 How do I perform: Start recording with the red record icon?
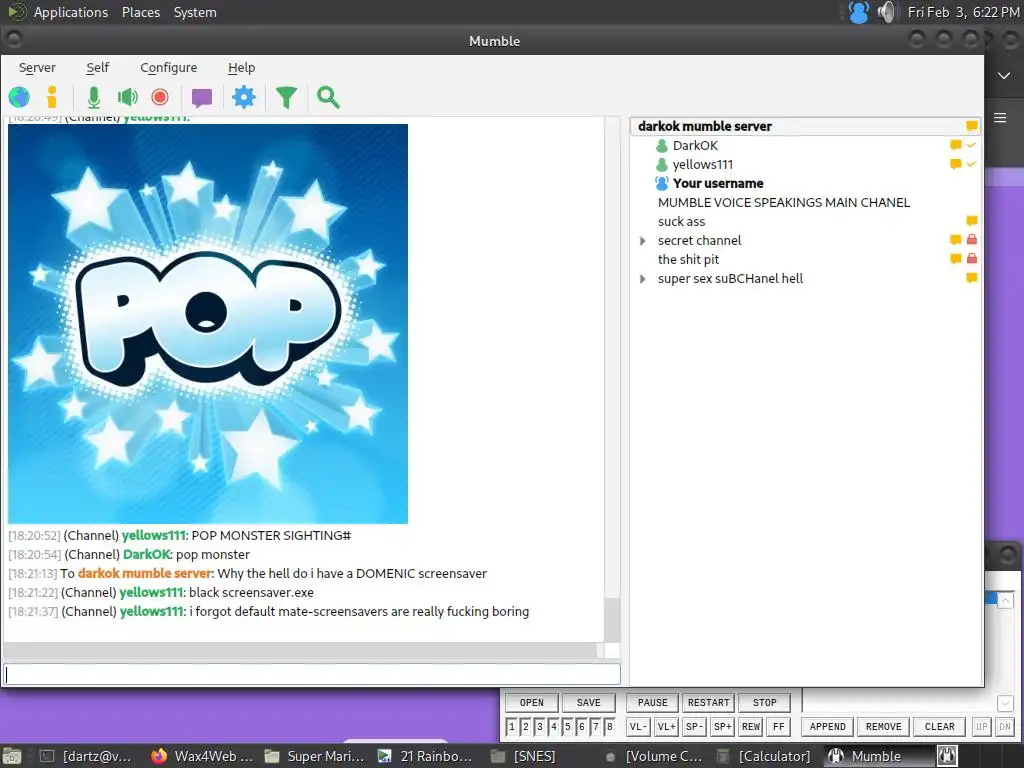160,97
